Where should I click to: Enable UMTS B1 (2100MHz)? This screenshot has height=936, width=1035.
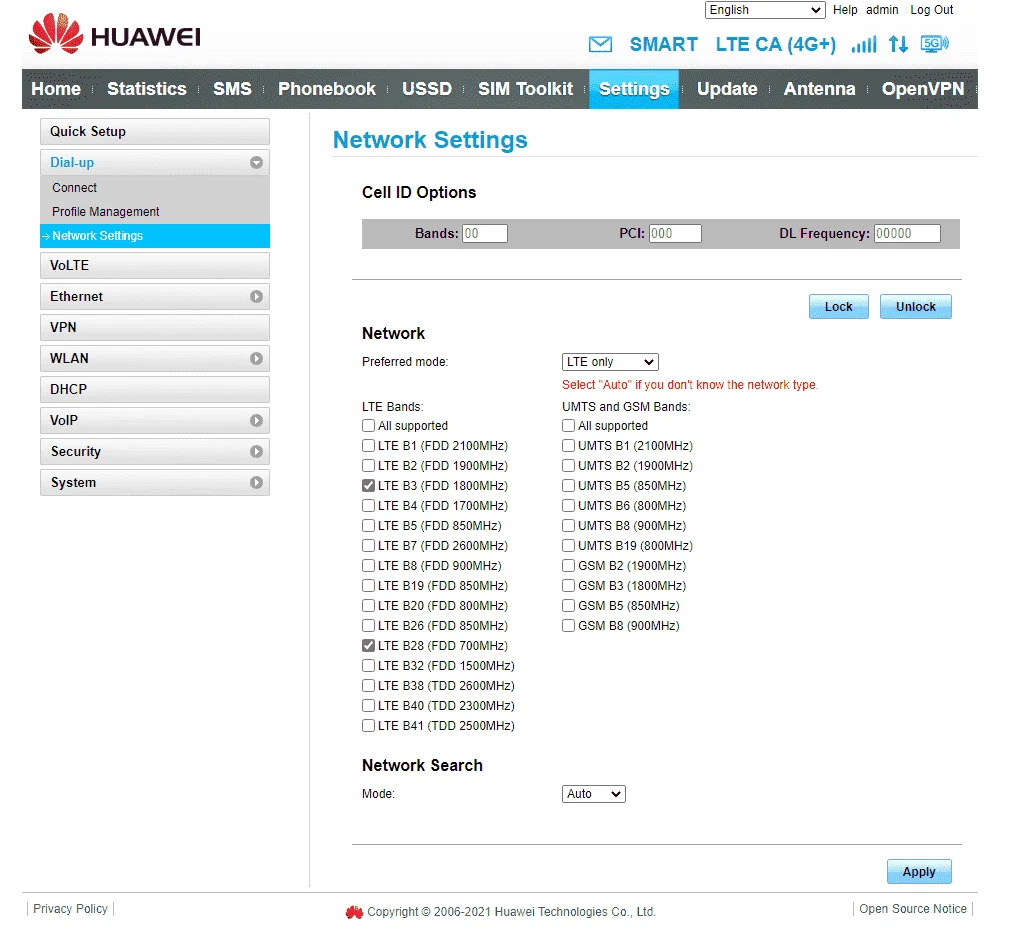click(568, 446)
